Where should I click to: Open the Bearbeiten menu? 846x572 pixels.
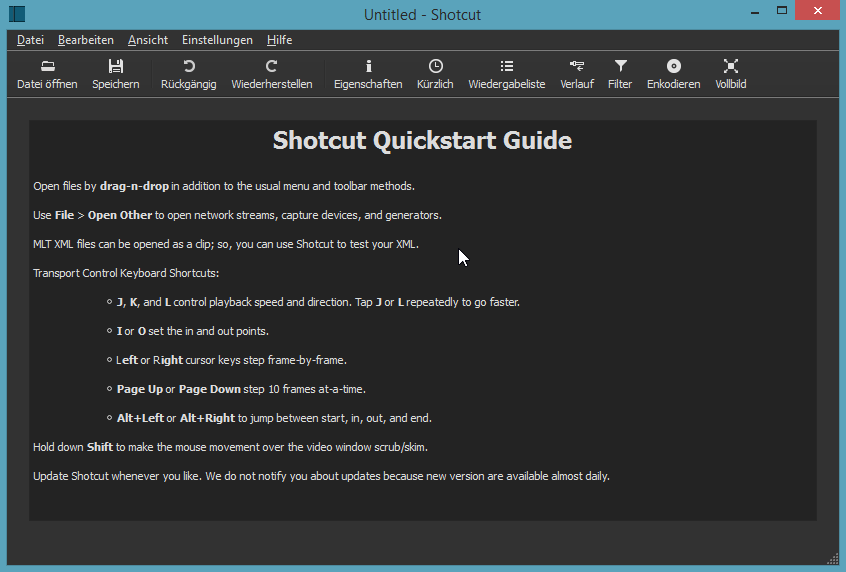(x=85, y=40)
